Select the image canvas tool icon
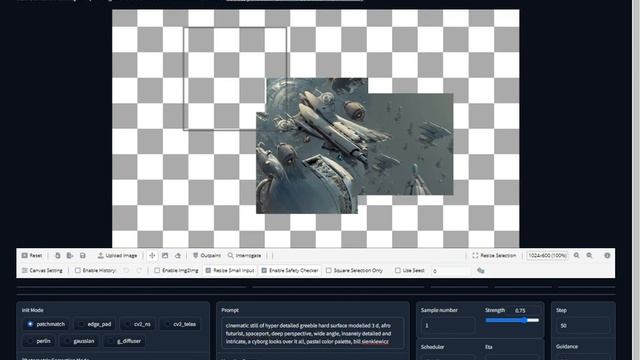 165,256
